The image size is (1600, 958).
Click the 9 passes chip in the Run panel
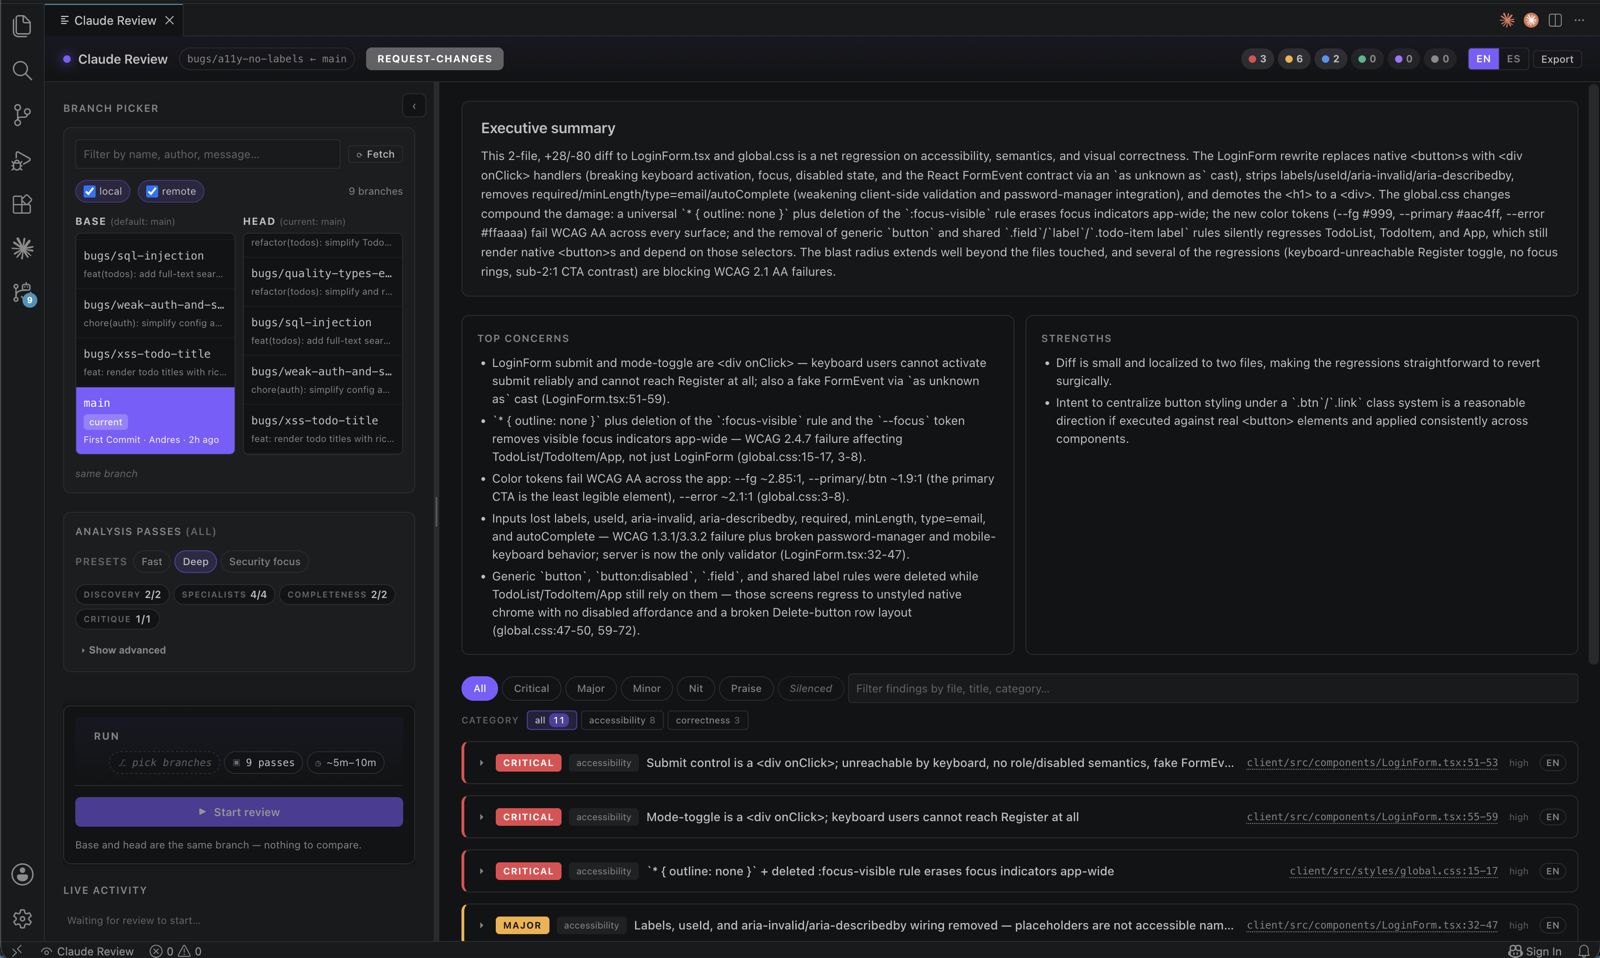pyautogui.click(x=264, y=763)
